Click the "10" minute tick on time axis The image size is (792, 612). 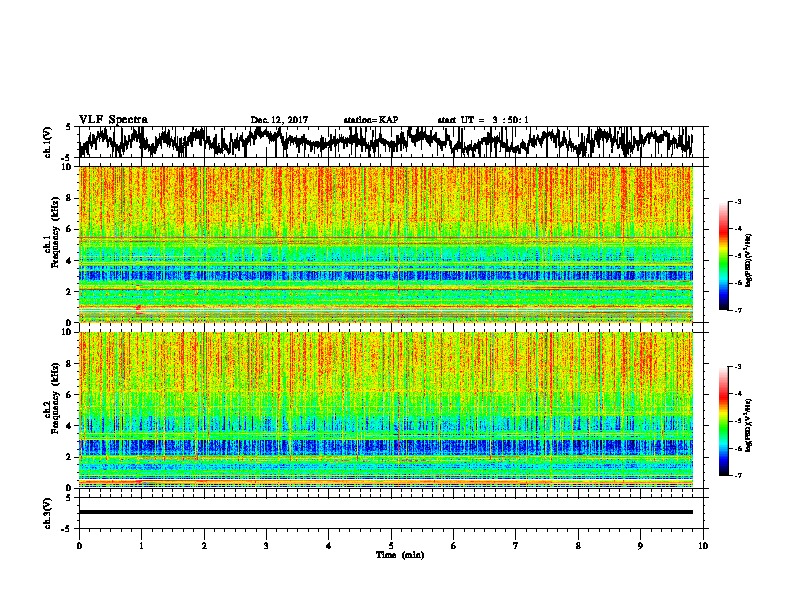click(703, 546)
